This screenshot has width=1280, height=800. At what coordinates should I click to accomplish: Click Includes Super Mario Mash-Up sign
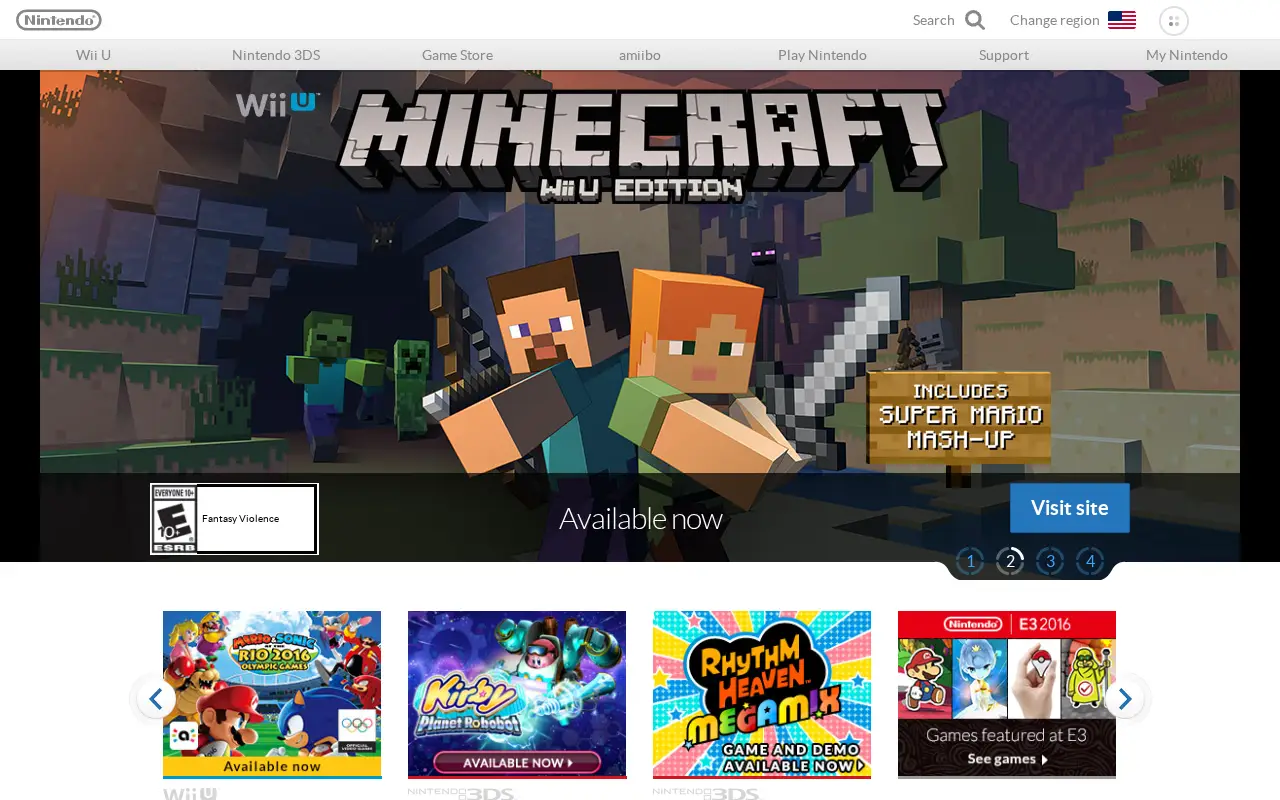click(x=960, y=417)
